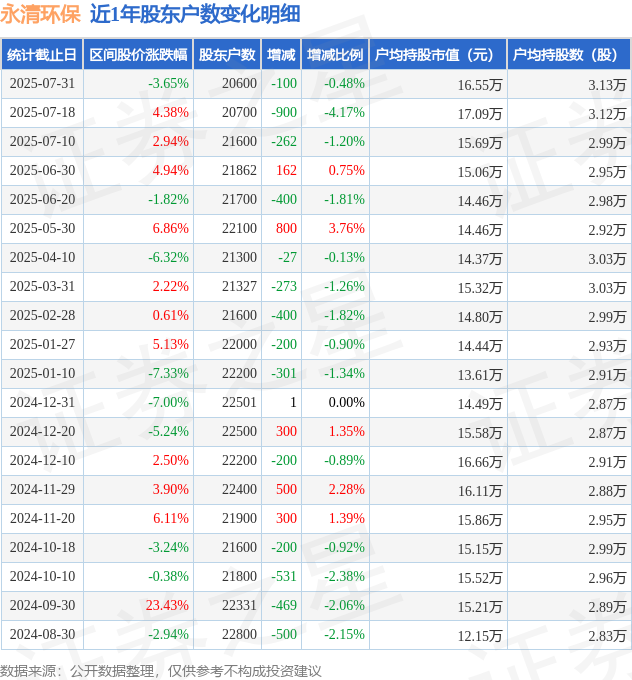
Task: Click the 股东户数 column header
Action: (x=227, y=55)
